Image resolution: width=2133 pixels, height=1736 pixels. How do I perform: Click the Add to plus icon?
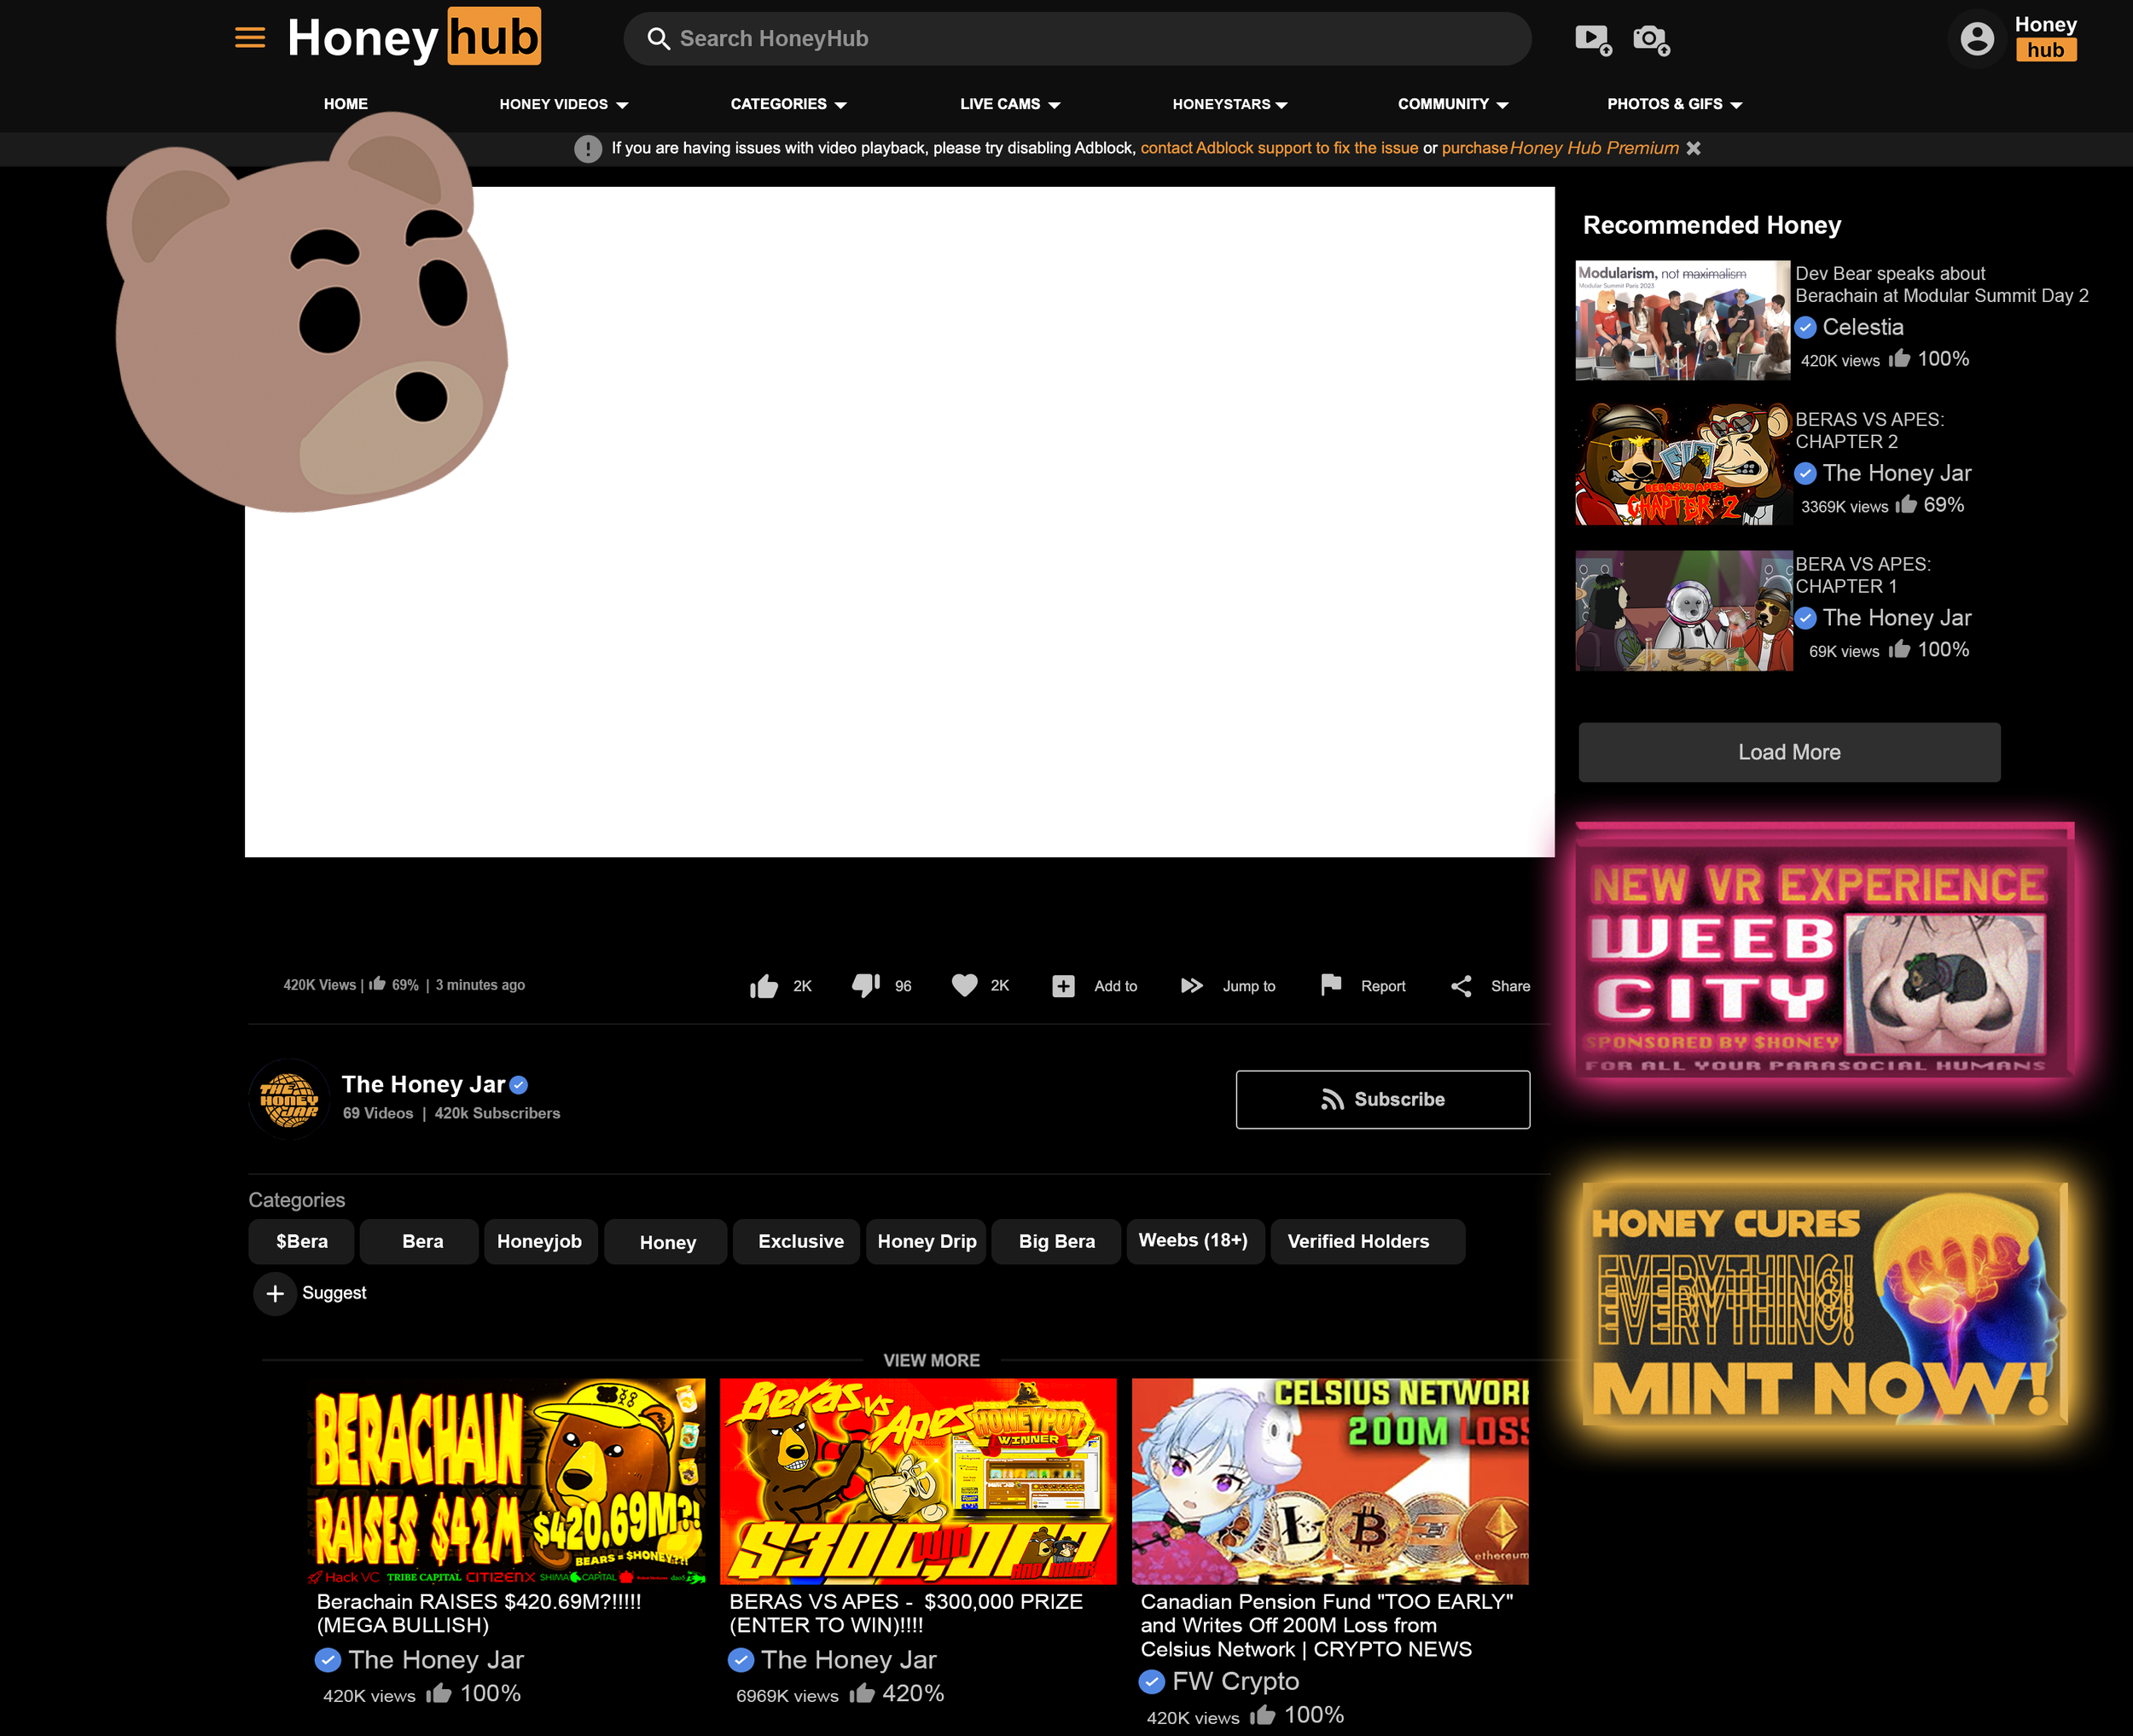click(1063, 986)
